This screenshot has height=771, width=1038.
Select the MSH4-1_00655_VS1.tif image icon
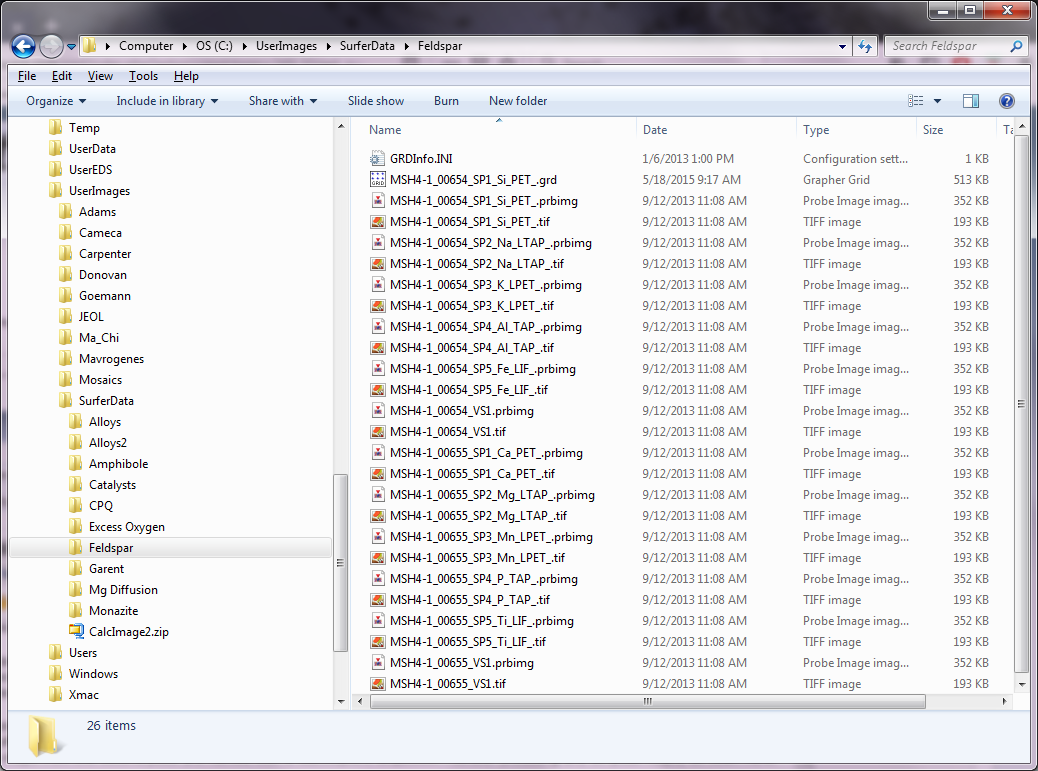(377, 684)
